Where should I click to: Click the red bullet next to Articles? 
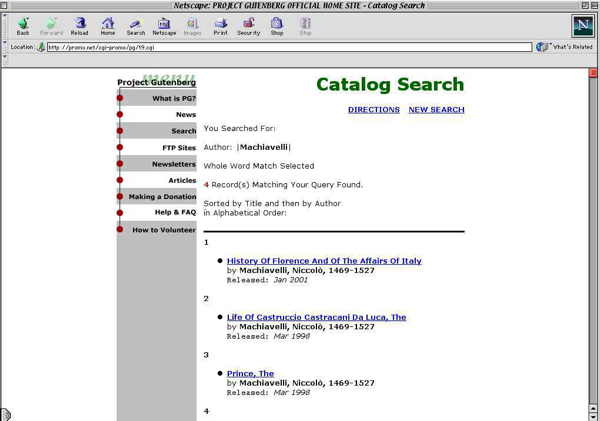[120, 180]
